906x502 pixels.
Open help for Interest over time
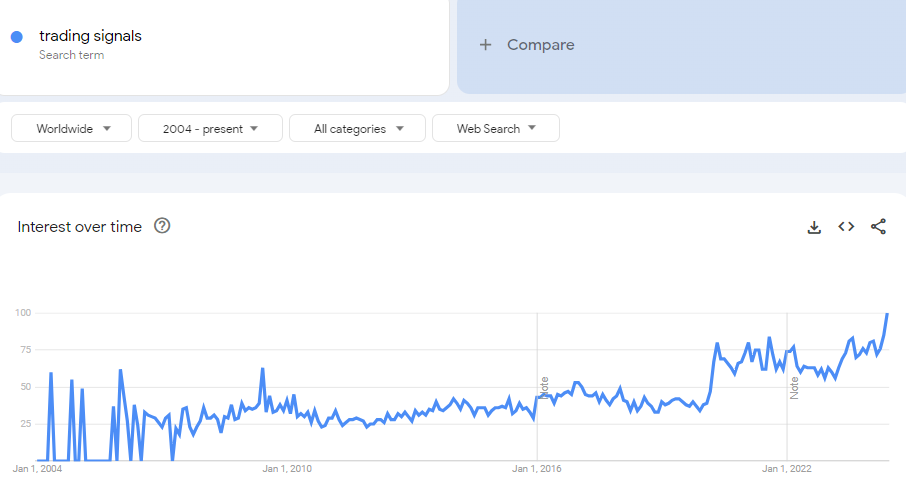tap(162, 226)
